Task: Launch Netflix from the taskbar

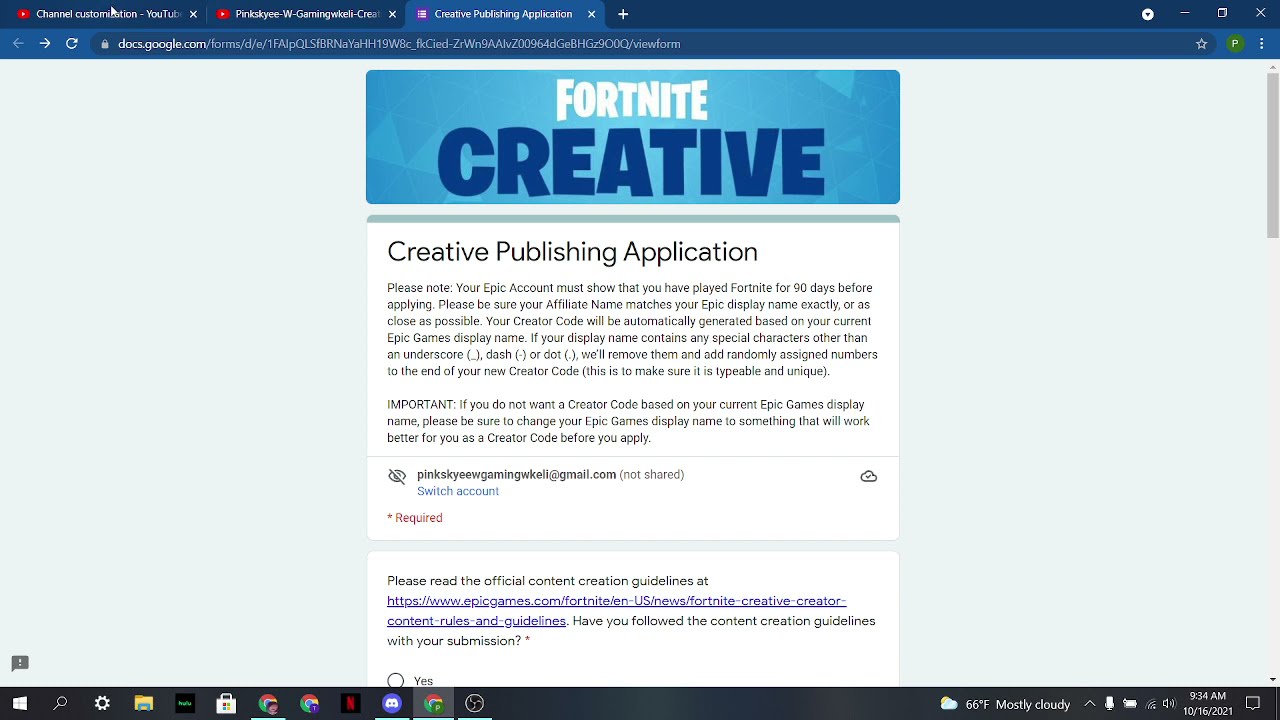Action: (x=350, y=704)
